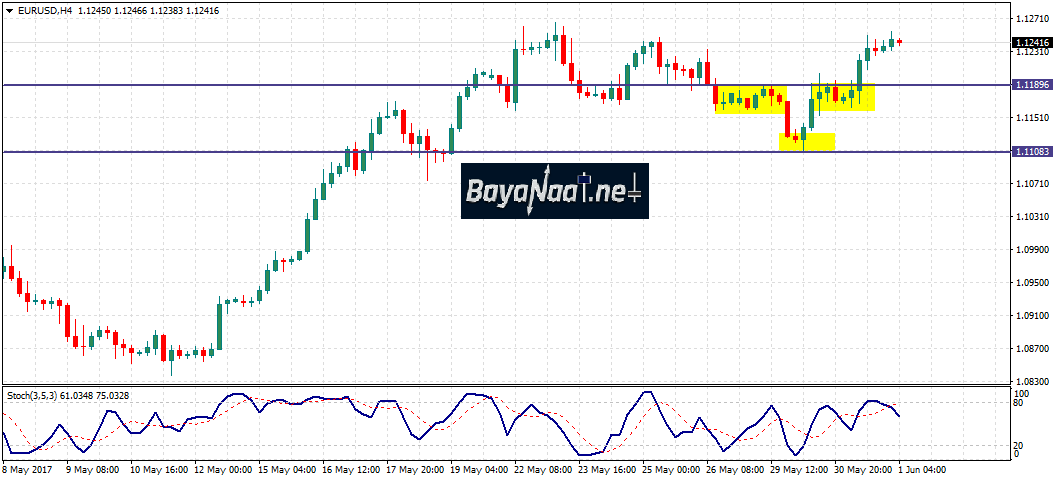Click the BayaNaat.net watermark logo
This screenshot has height=481, width=1053.
(x=554, y=191)
